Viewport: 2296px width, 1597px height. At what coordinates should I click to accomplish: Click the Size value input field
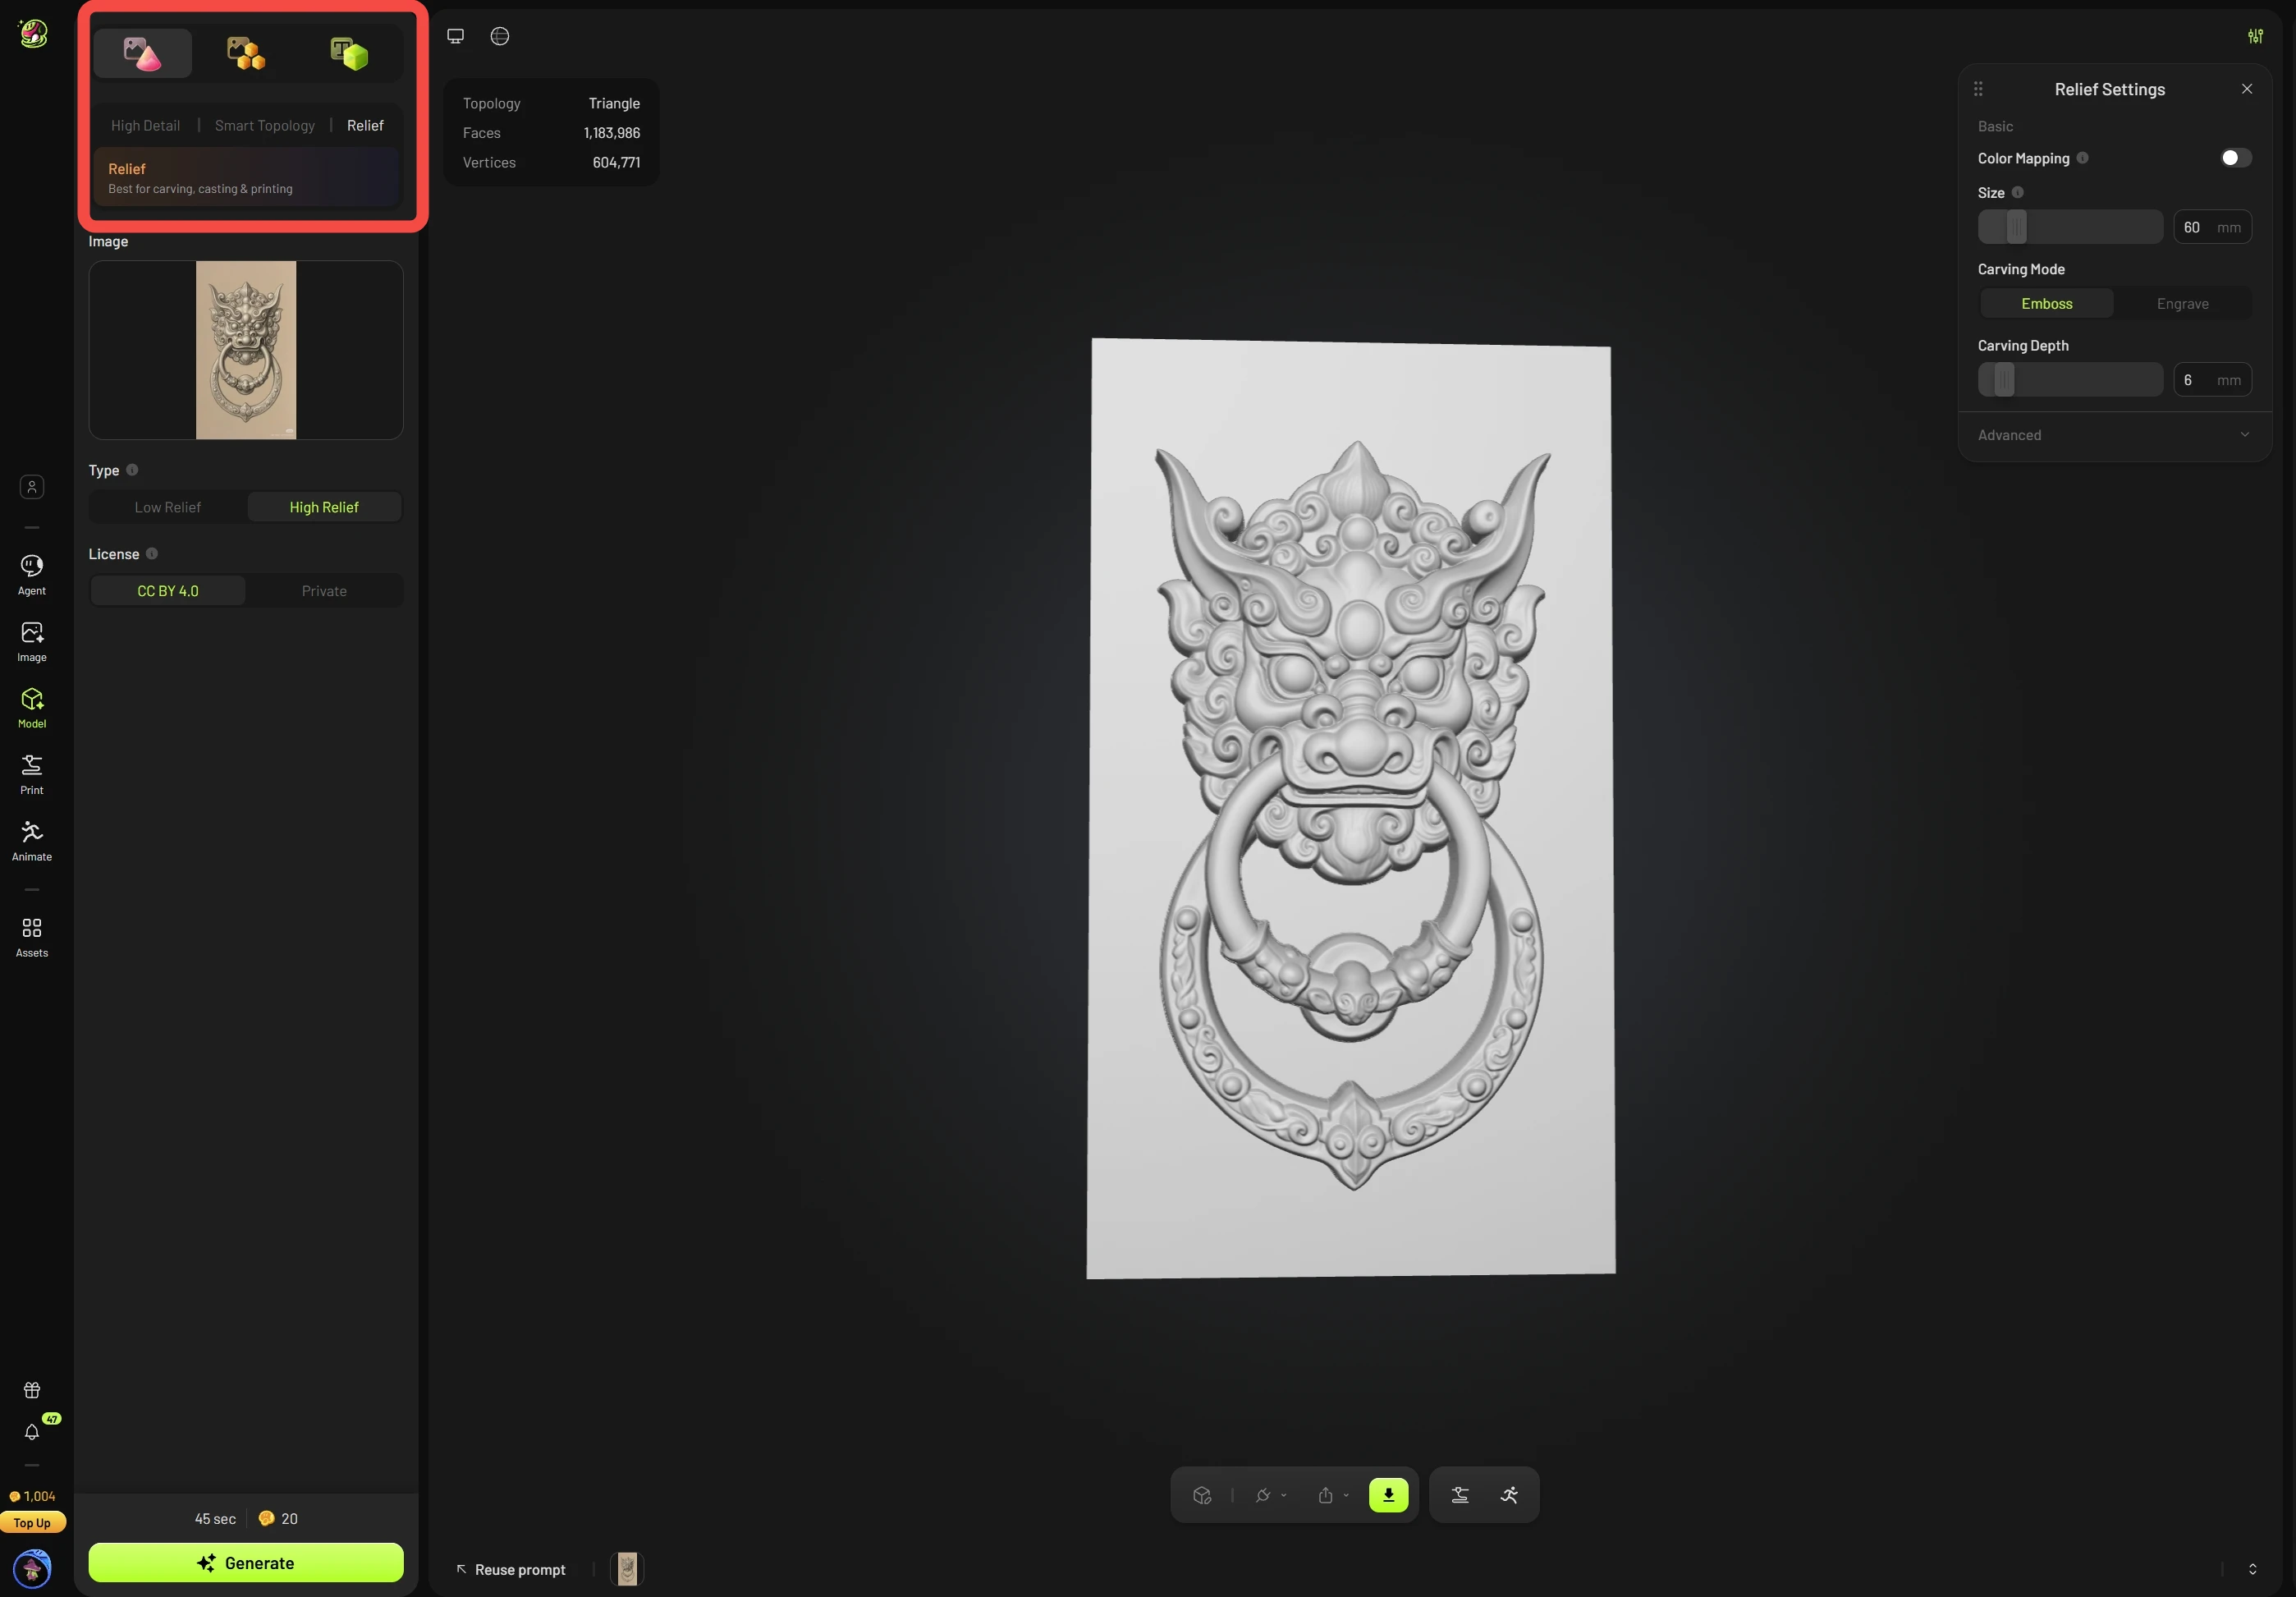click(x=2212, y=227)
